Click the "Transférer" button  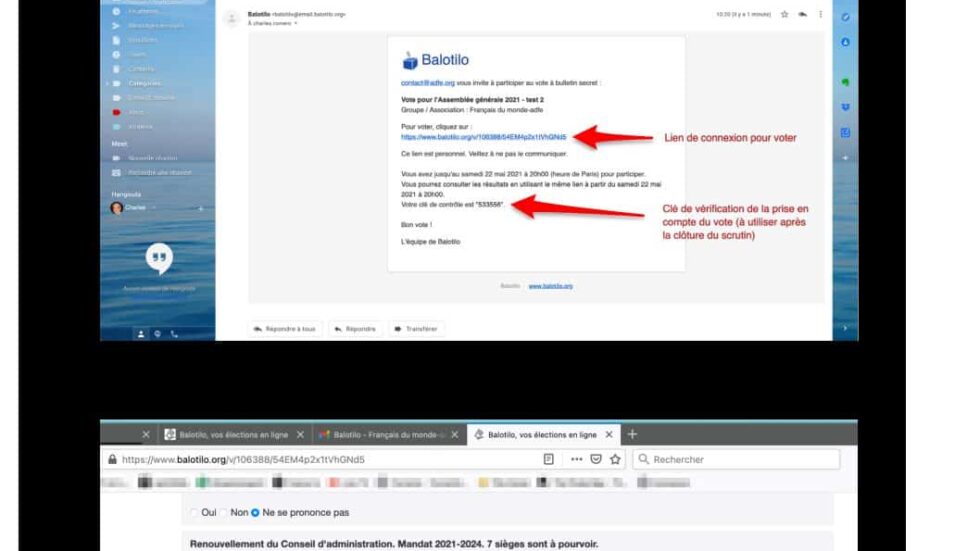tap(416, 328)
